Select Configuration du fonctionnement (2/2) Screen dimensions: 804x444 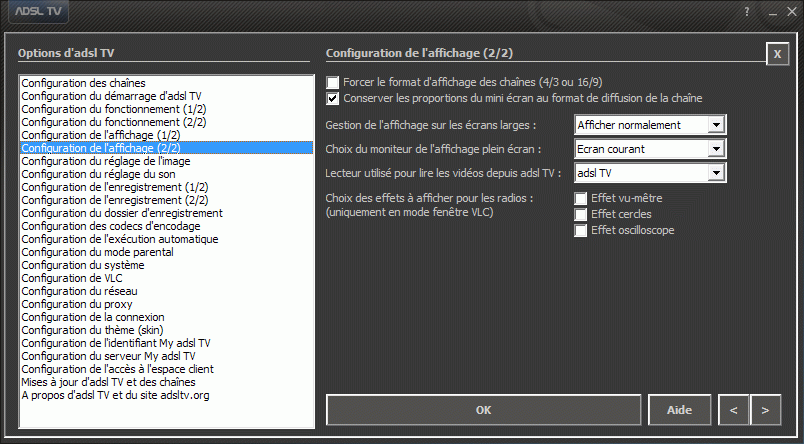[x=167, y=122]
